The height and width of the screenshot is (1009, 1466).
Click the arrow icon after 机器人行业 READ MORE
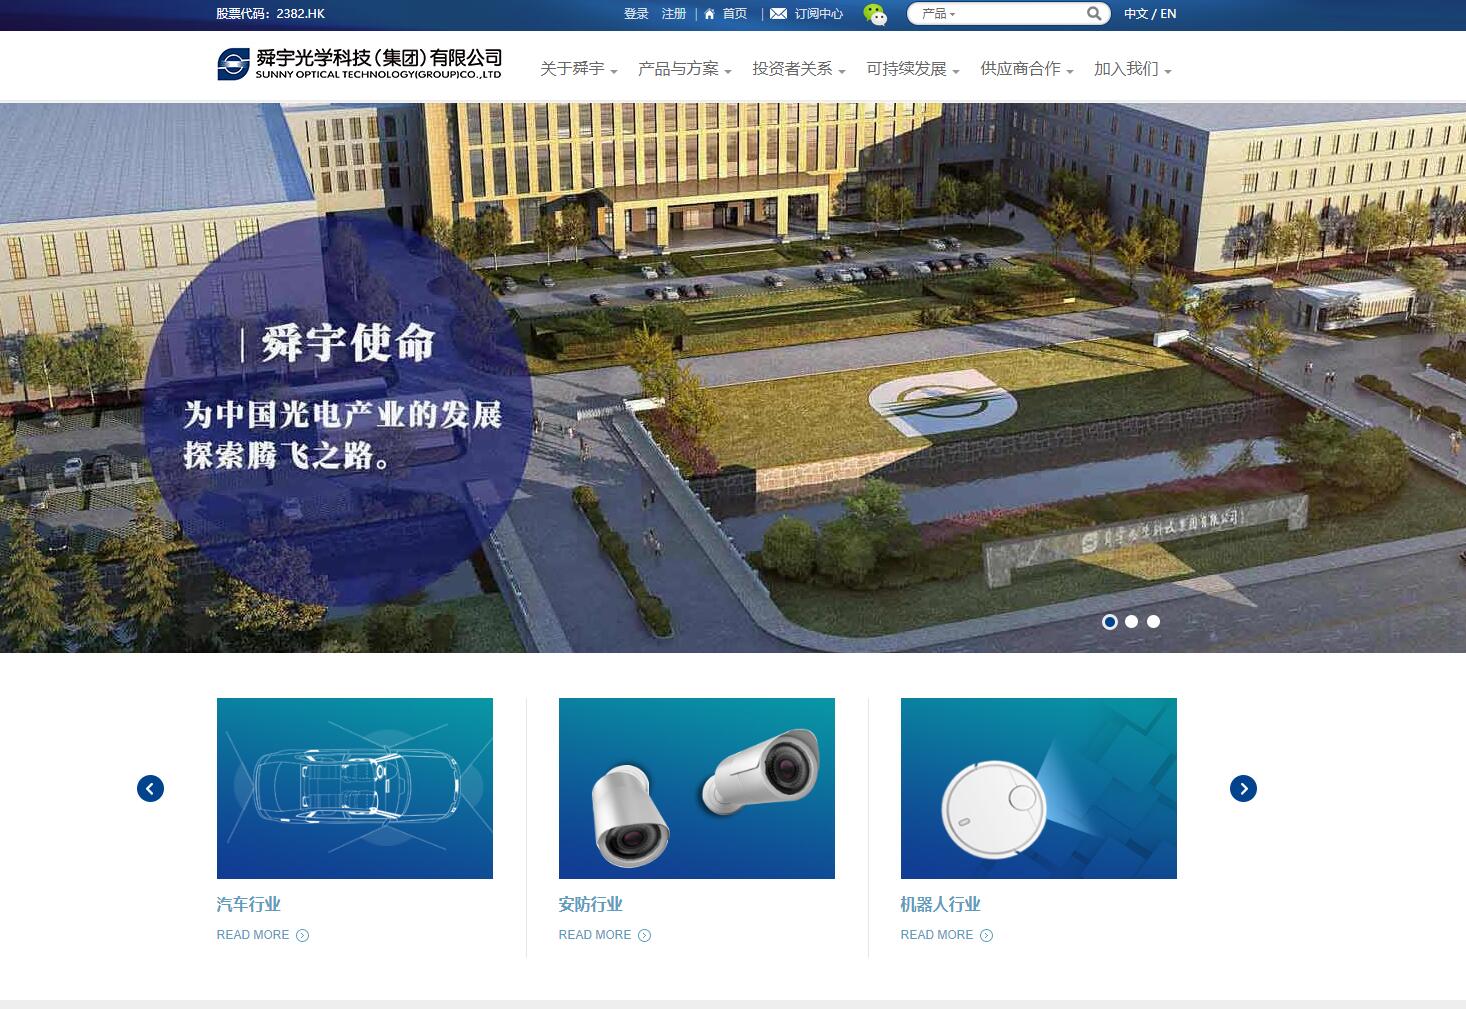coord(986,936)
